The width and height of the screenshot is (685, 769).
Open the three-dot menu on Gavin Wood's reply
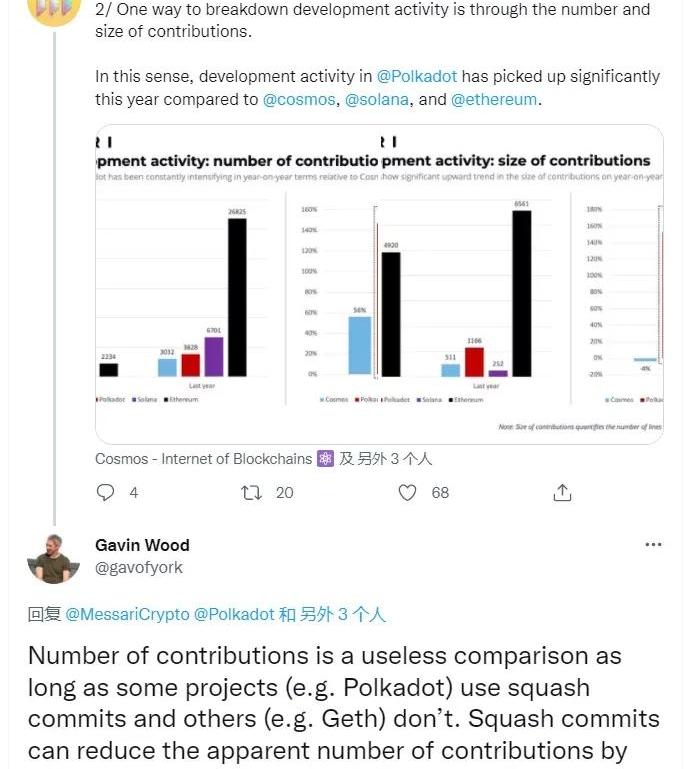click(653, 545)
